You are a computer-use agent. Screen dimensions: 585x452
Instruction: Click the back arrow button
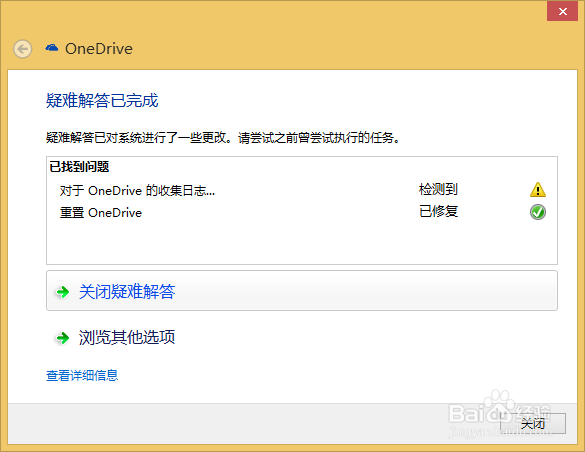22,49
